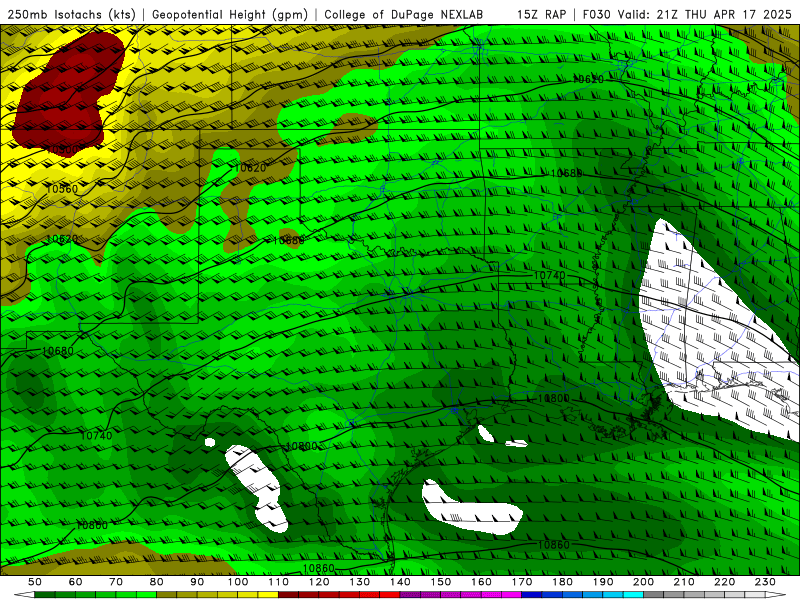
Task: Click the color bar value 210
Action: tap(684, 582)
